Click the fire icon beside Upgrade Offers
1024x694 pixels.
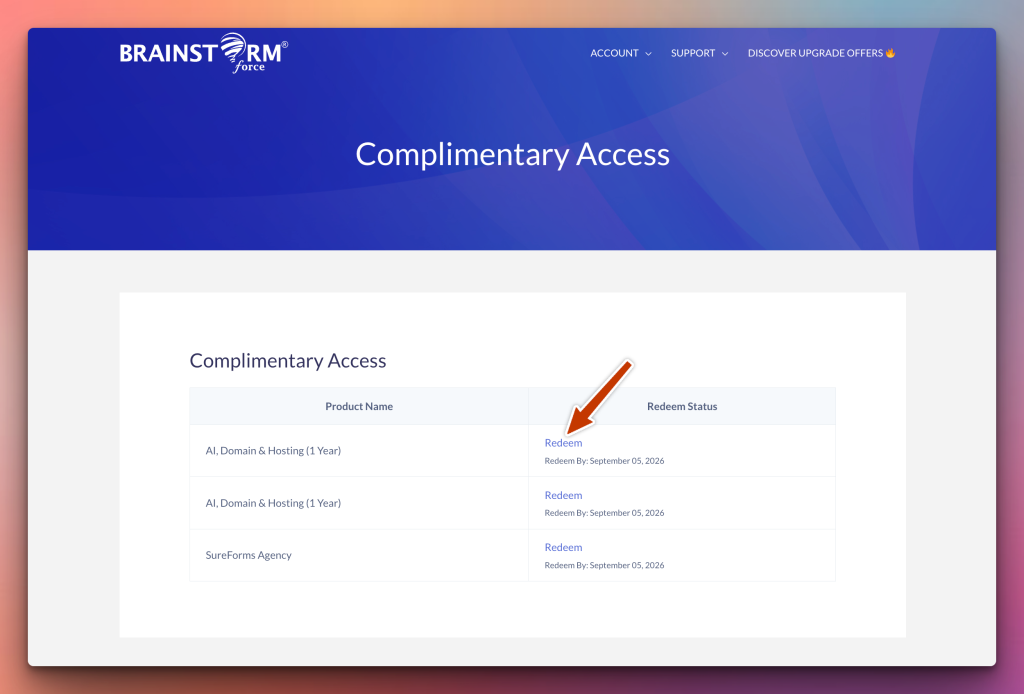click(x=890, y=53)
